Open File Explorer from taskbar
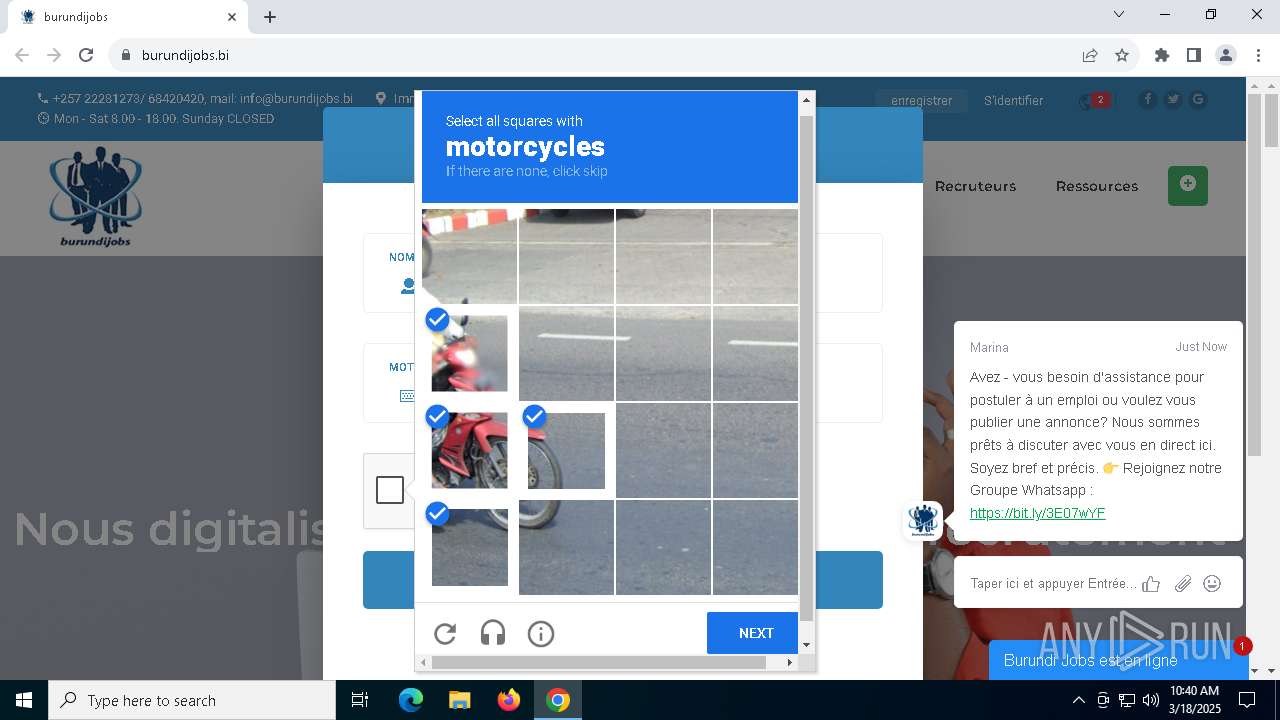1280x720 pixels. pyautogui.click(x=459, y=700)
